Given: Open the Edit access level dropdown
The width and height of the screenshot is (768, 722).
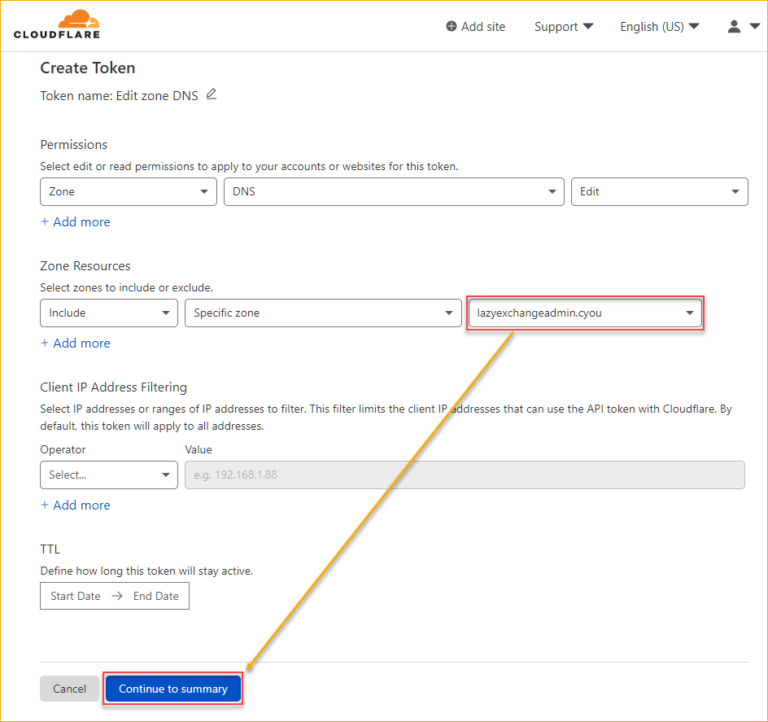Looking at the screenshot, I should (x=659, y=192).
